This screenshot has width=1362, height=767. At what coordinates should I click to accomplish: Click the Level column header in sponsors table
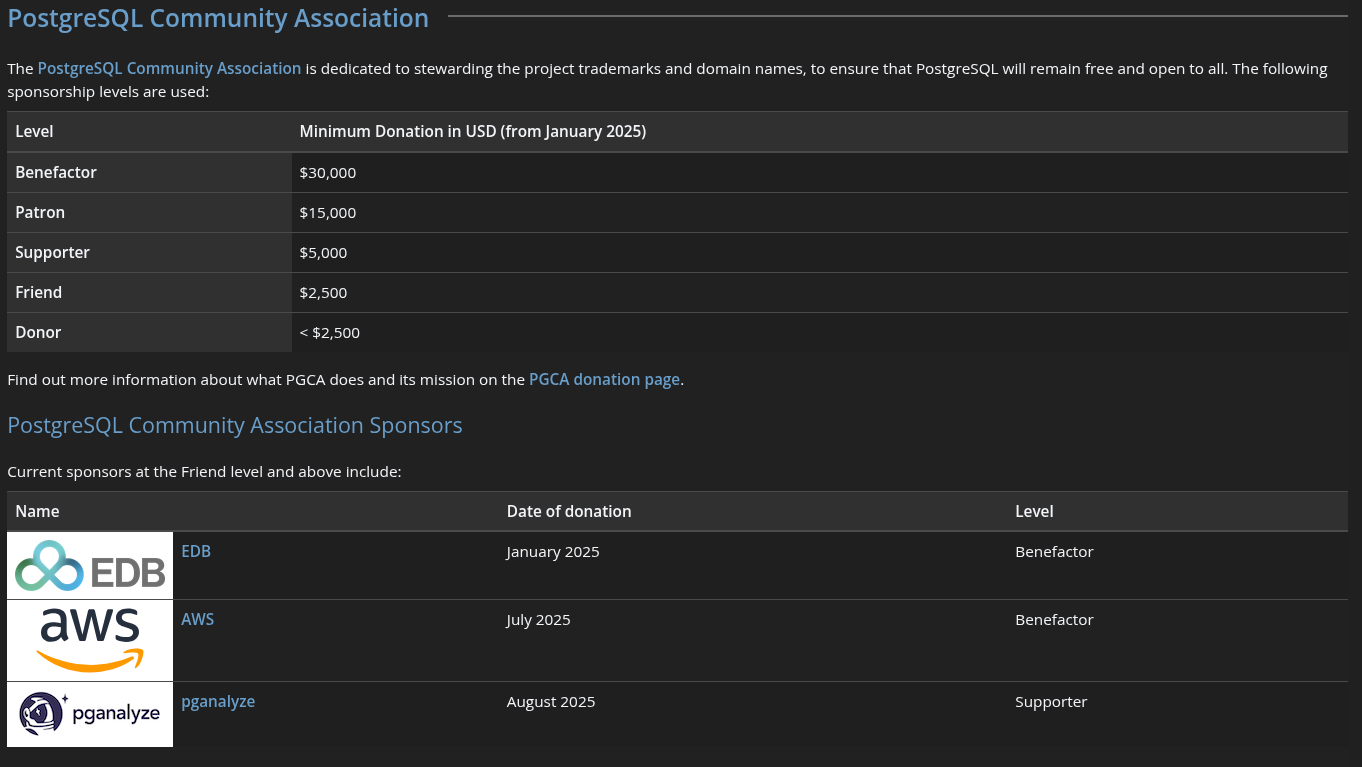[1177, 511]
